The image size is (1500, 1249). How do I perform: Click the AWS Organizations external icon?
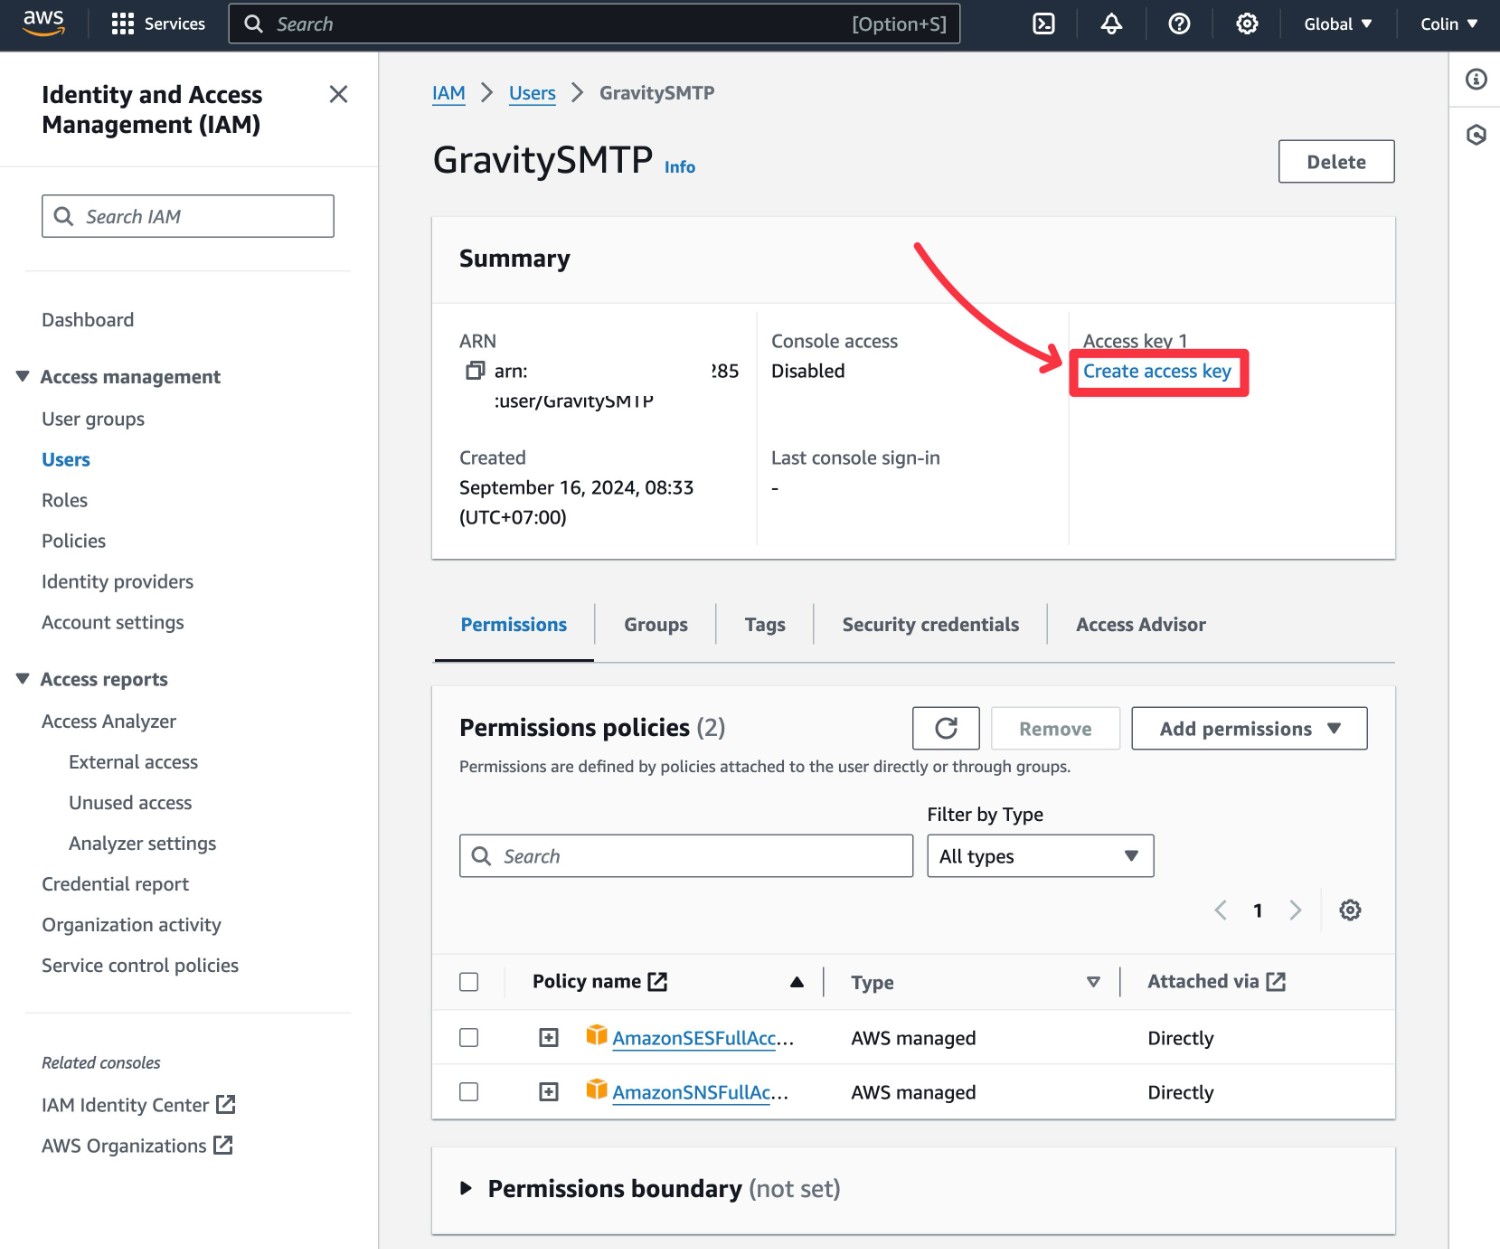point(223,1145)
